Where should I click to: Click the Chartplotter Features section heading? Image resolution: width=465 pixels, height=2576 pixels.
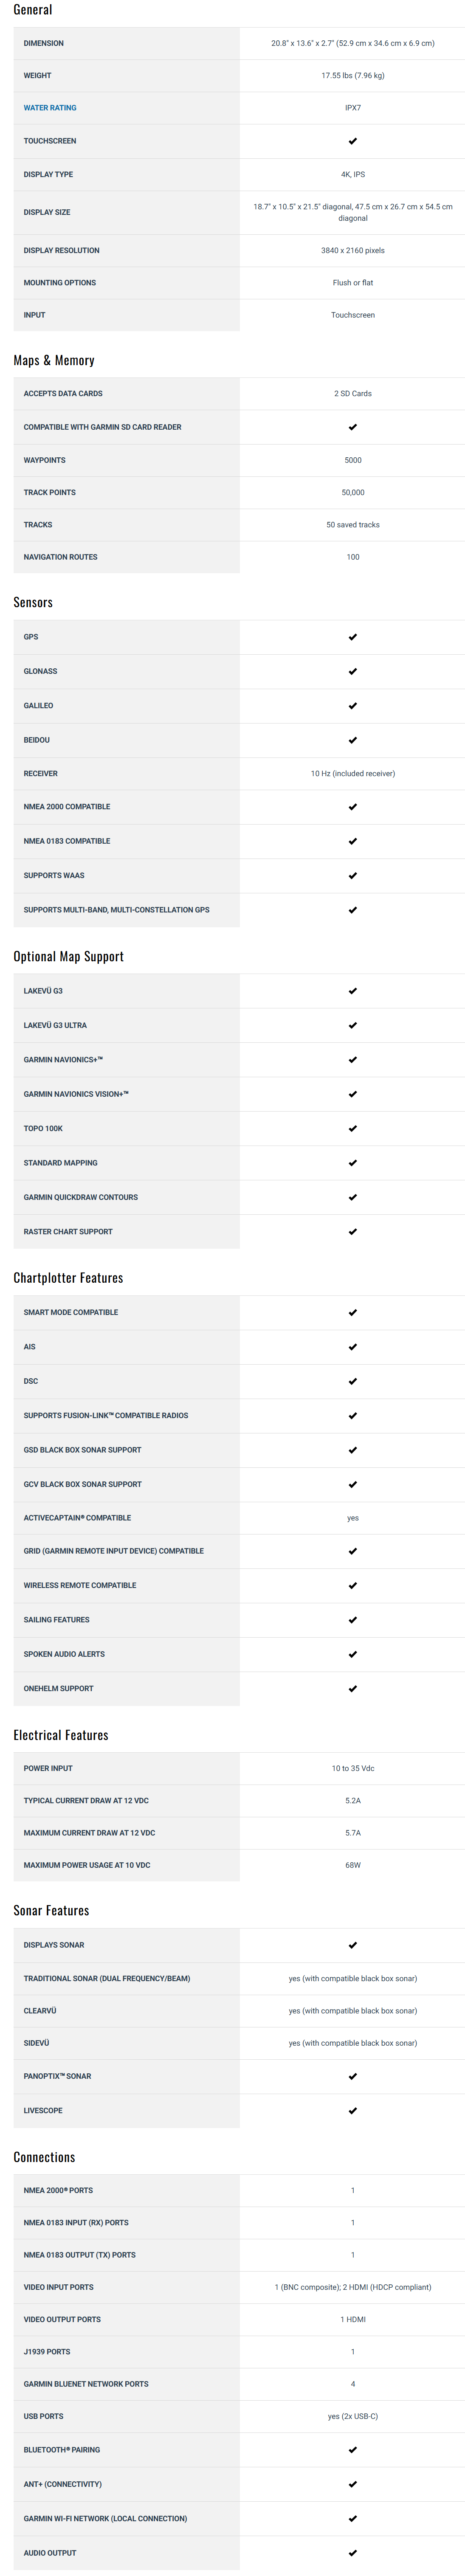(x=68, y=1278)
